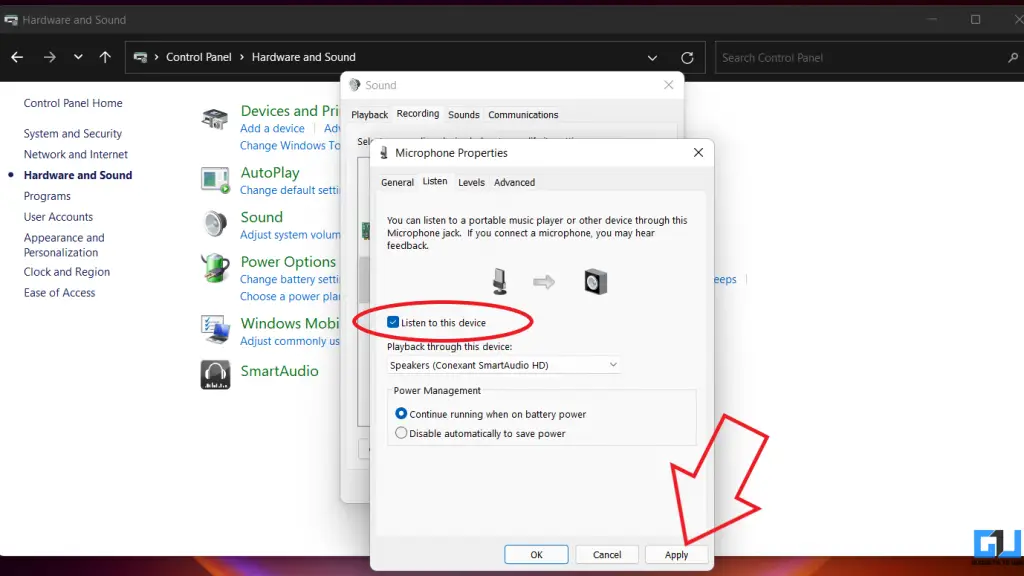1024x576 pixels.
Task: Open the Playback through this device dropdown
Action: point(613,364)
